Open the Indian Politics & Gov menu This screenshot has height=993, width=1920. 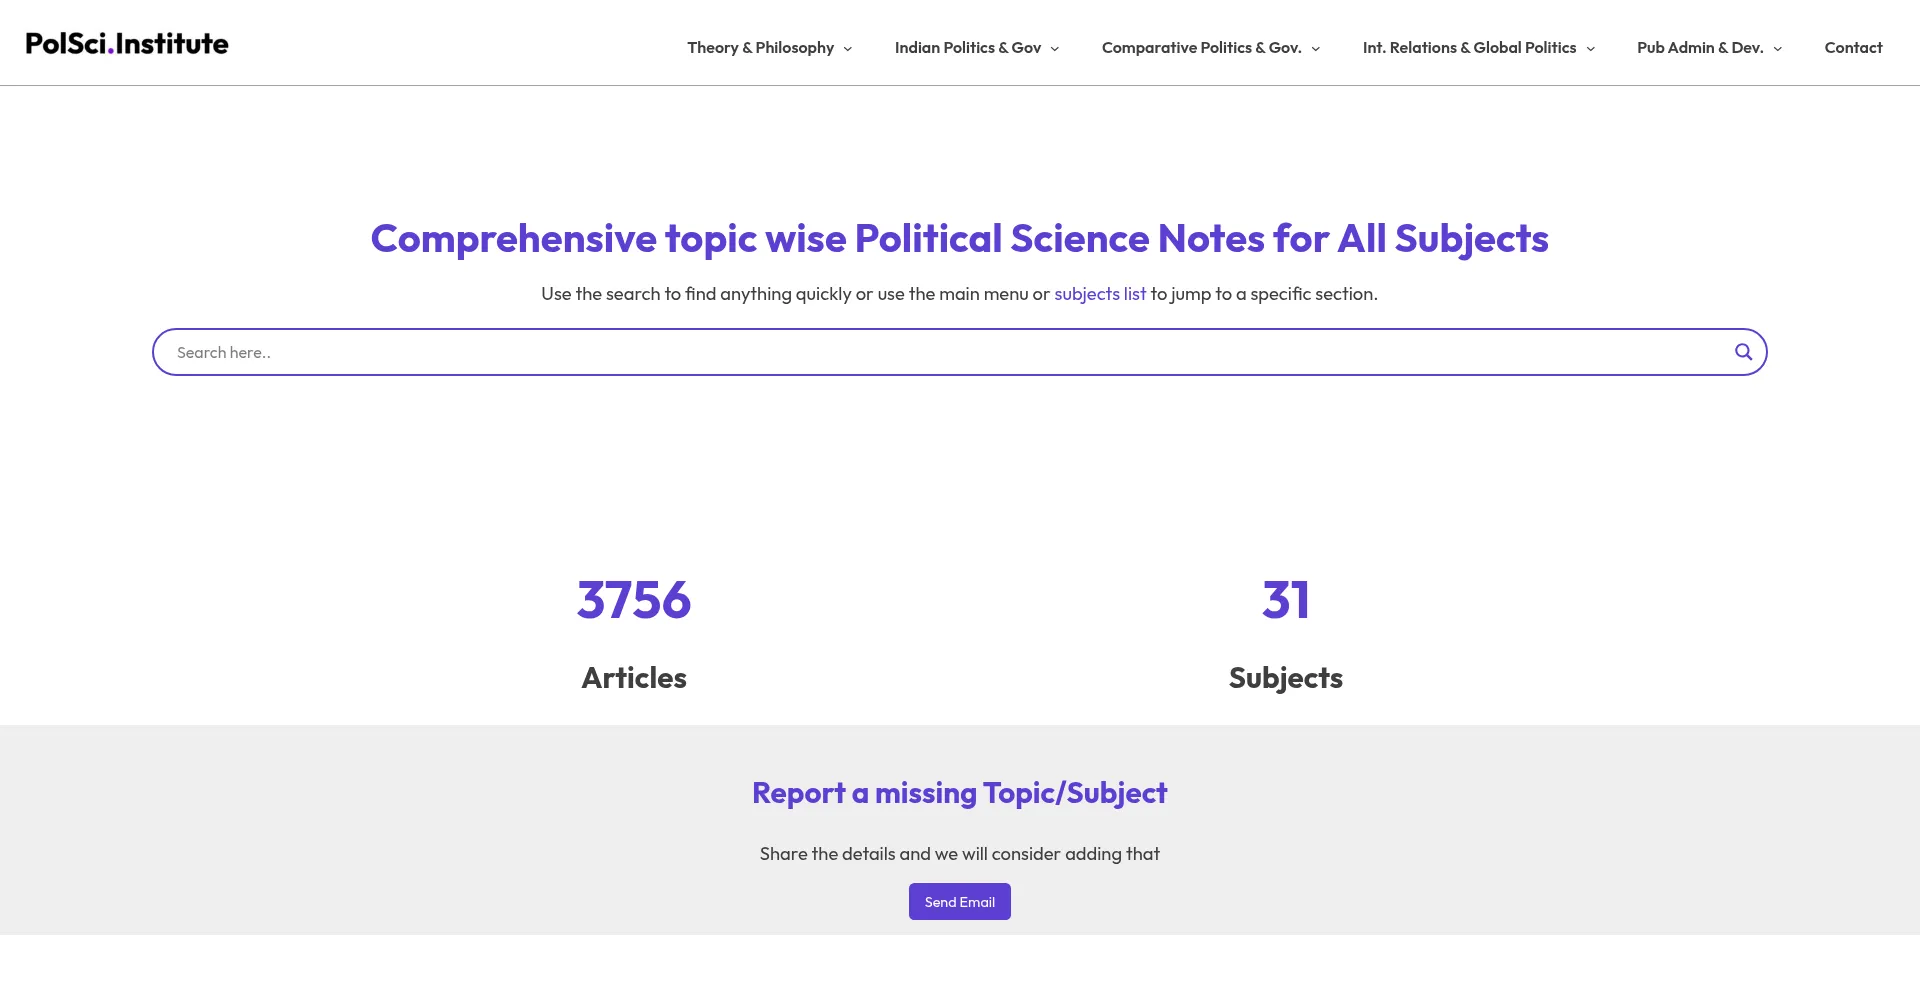point(967,48)
